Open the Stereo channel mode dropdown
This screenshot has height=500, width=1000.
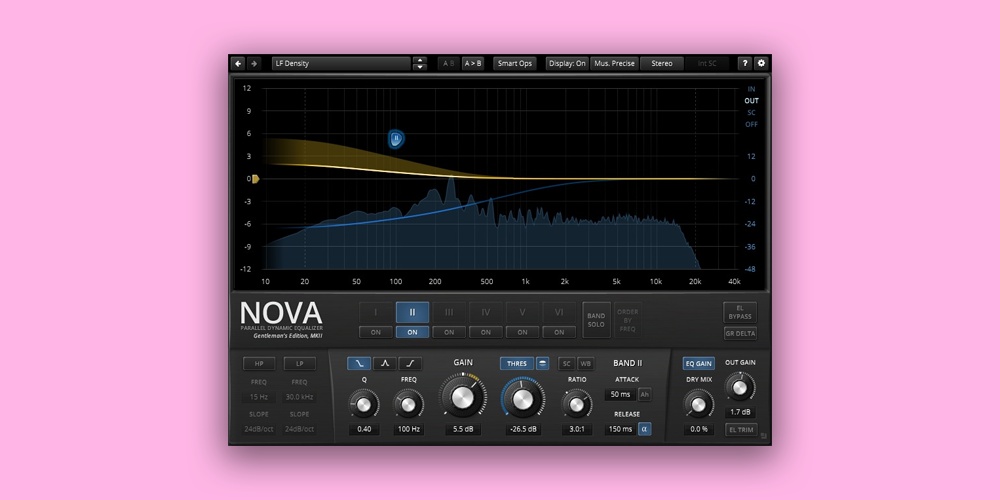click(661, 63)
